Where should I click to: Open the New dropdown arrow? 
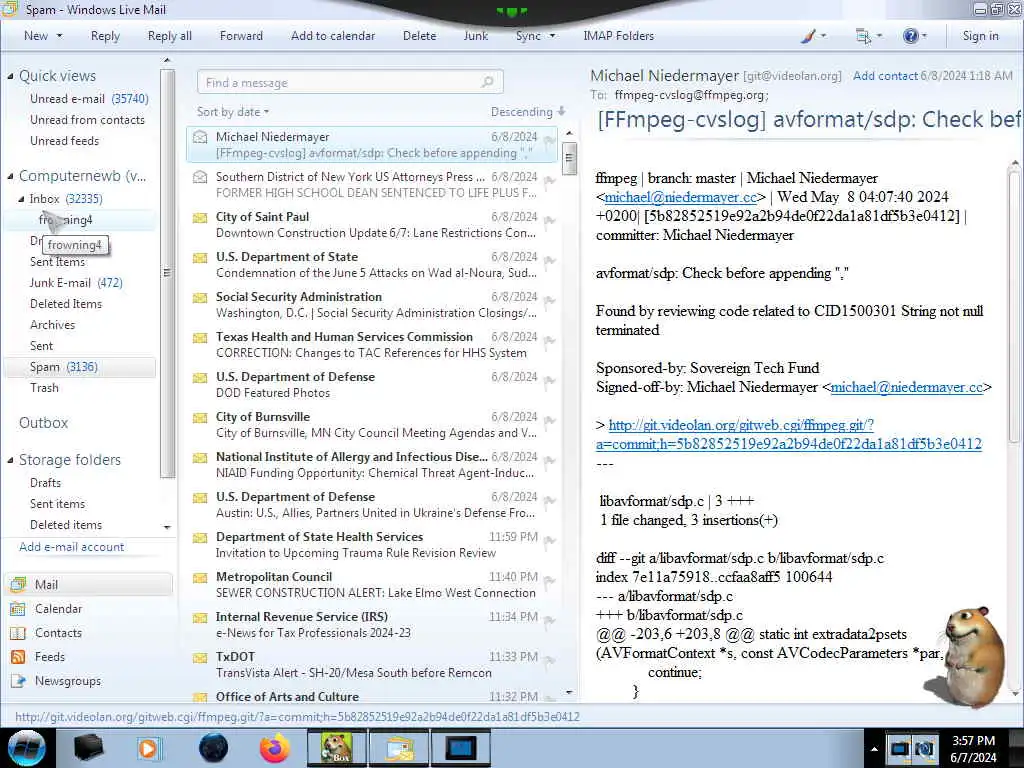pyautogui.click(x=59, y=36)
